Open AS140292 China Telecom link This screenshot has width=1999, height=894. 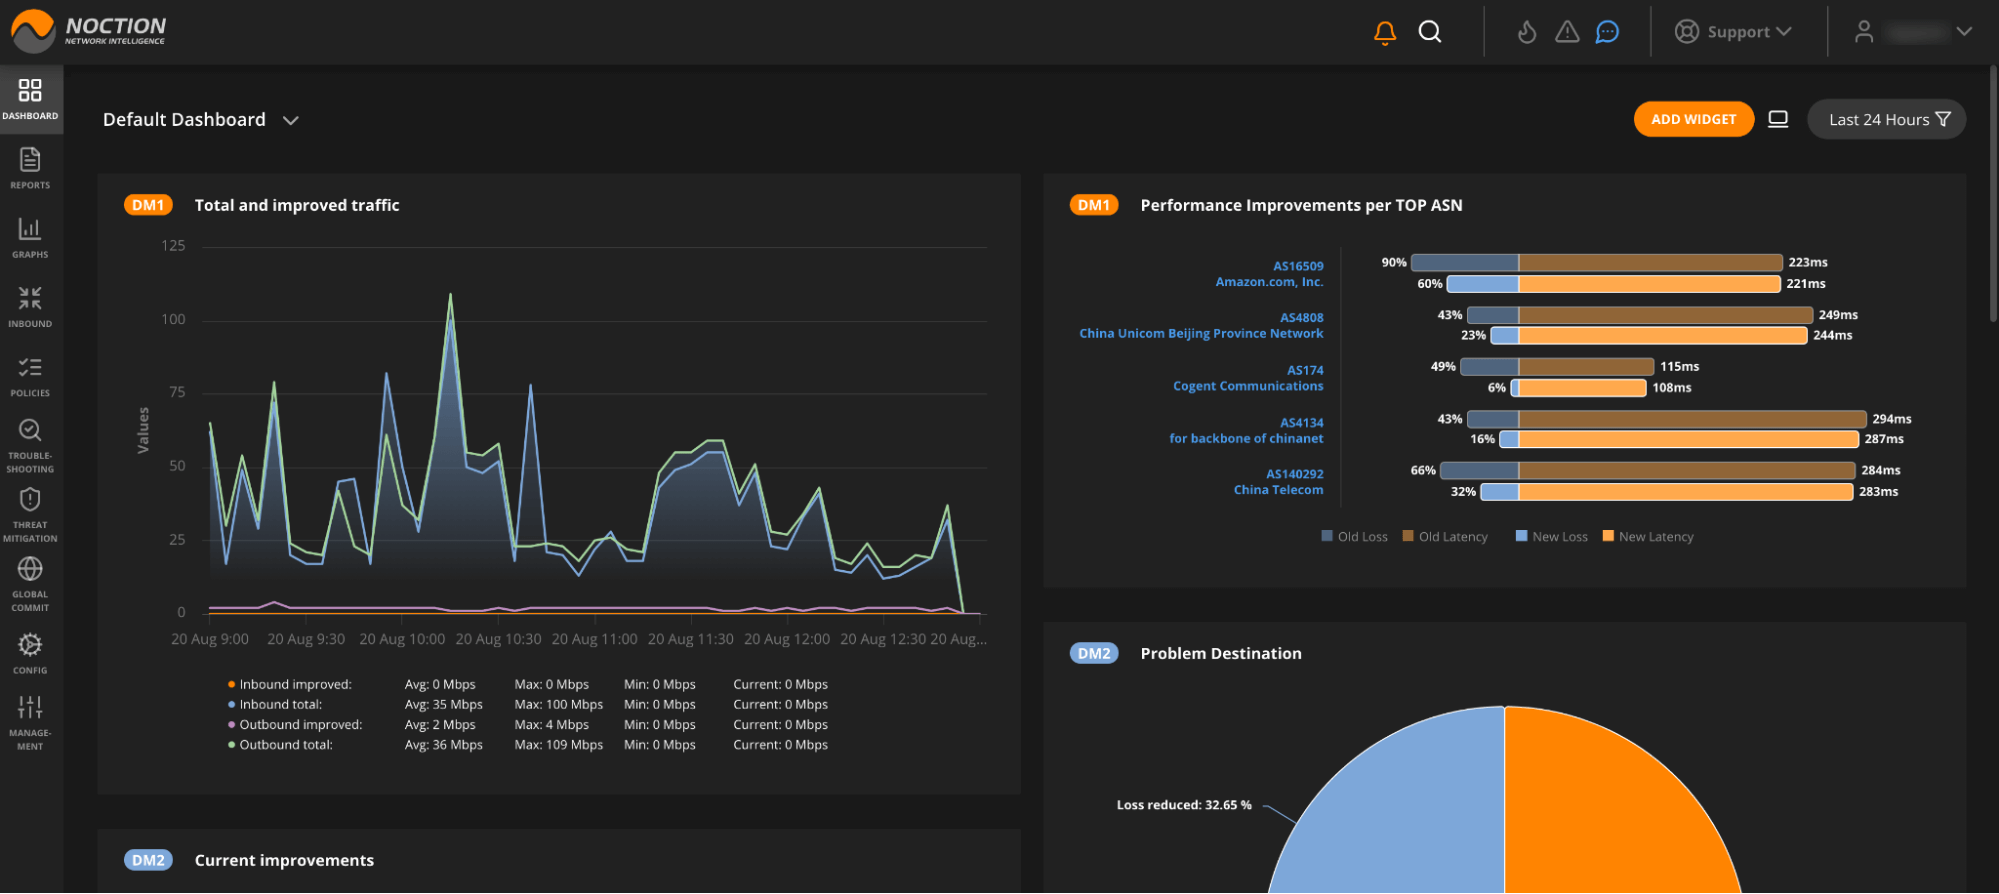(x=1278, y=482)
